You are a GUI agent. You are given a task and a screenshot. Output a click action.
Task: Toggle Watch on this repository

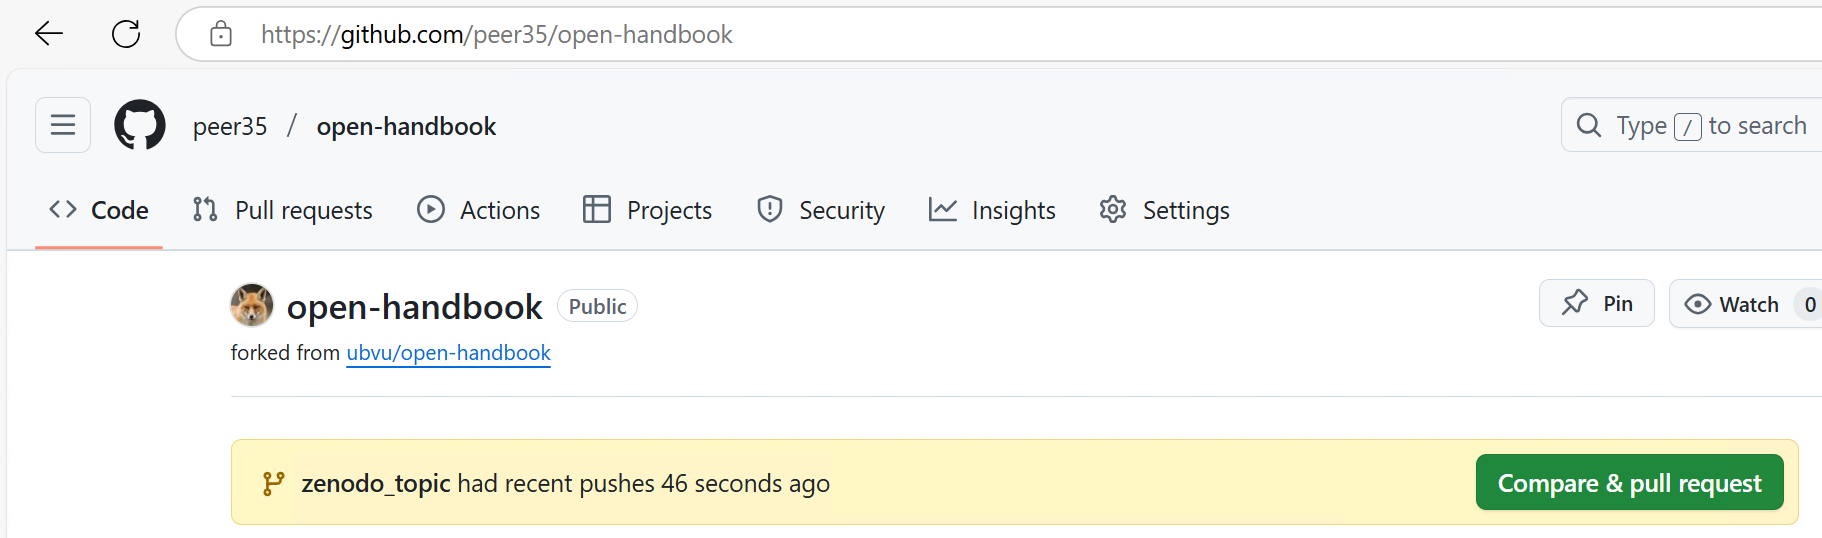point(1732,304)
